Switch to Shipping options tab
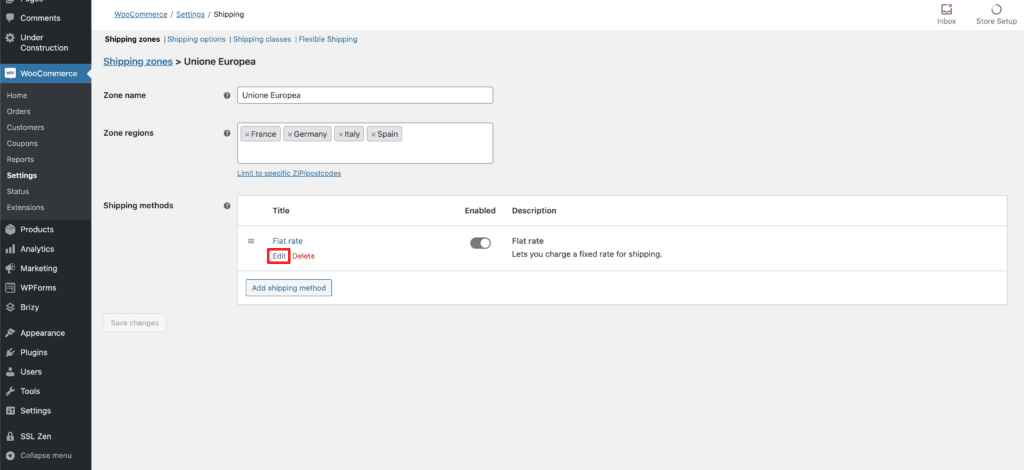Screen dimensions: 1024x470 coord(197,39)
